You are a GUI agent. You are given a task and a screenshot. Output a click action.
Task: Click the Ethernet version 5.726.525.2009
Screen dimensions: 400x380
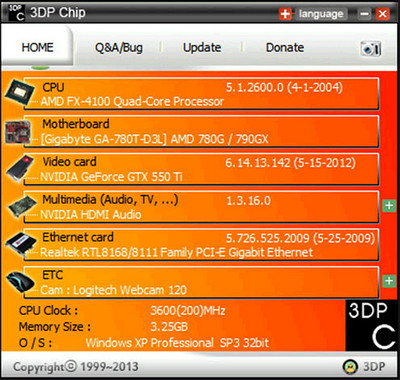pyautogui.click(x=300, y=238)
